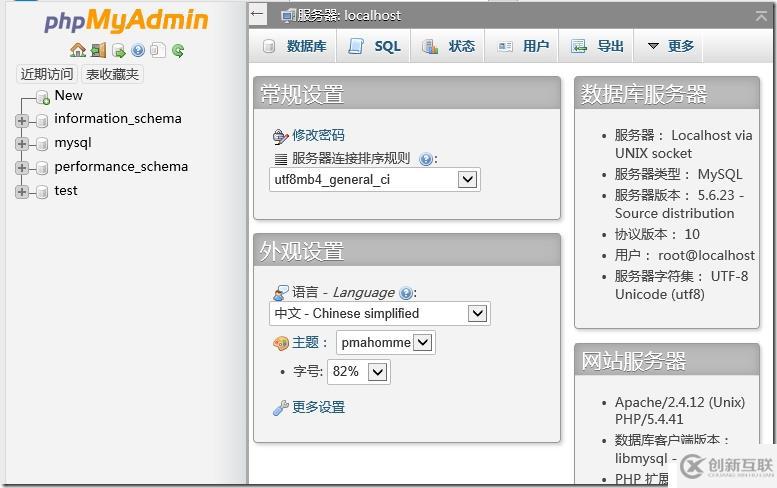Click the wrench icon for more settings
Screen dimensions: 777x488
[280, 408]
